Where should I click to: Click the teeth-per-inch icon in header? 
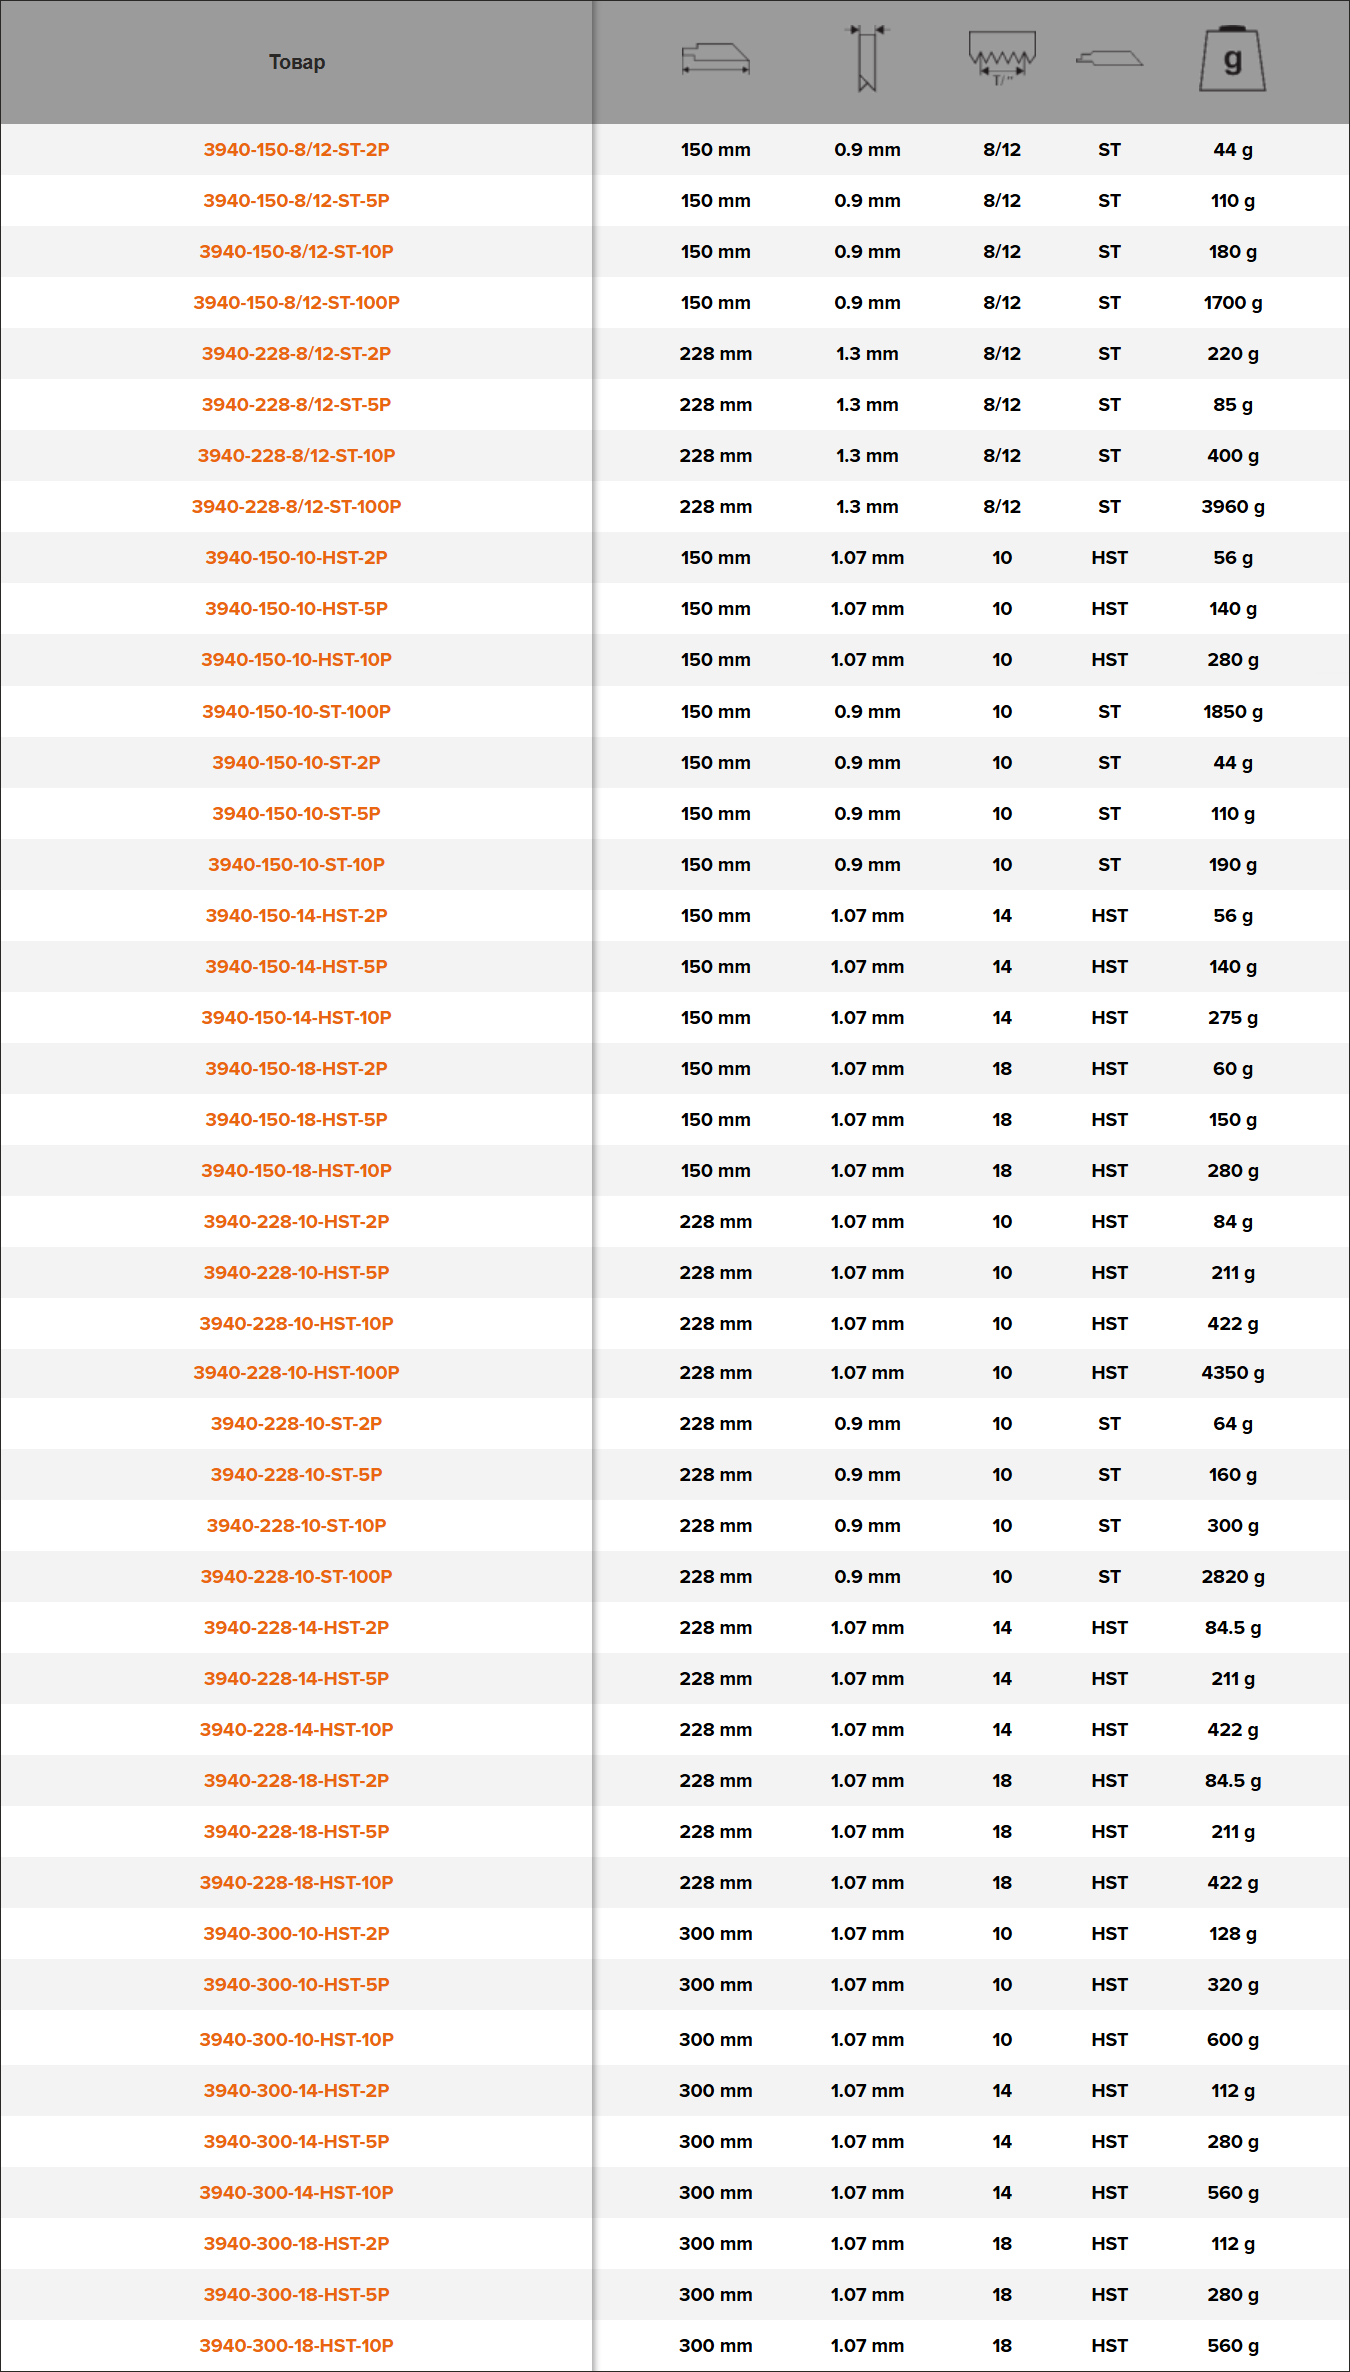tap(1002, 59)
